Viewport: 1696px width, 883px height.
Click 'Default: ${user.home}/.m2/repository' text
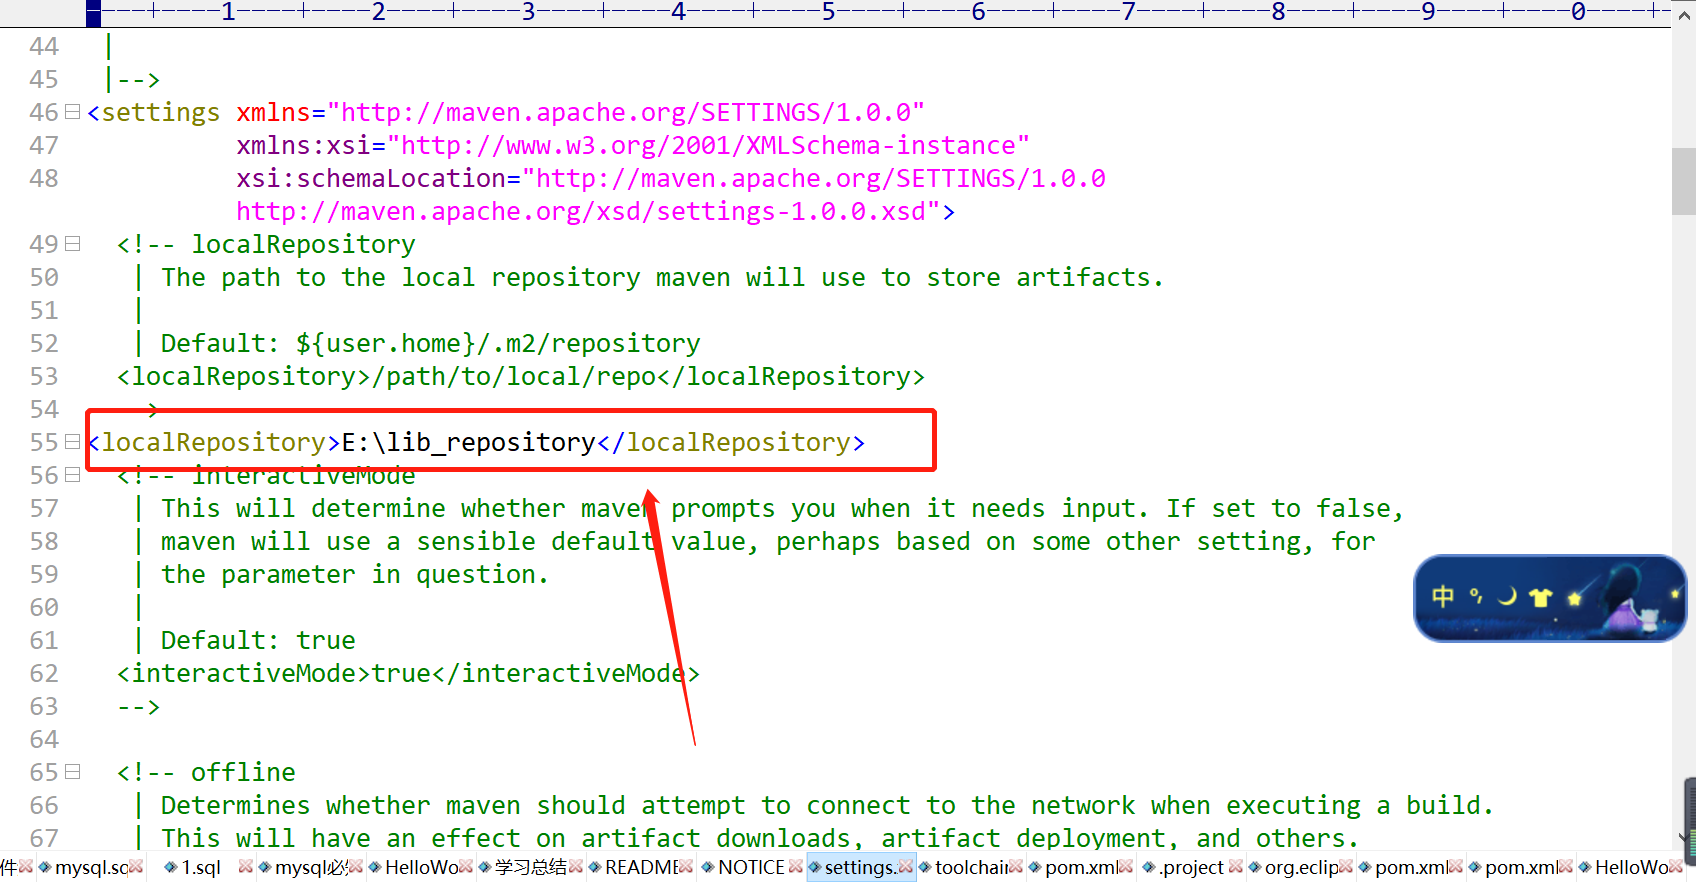tap(431, 343)
